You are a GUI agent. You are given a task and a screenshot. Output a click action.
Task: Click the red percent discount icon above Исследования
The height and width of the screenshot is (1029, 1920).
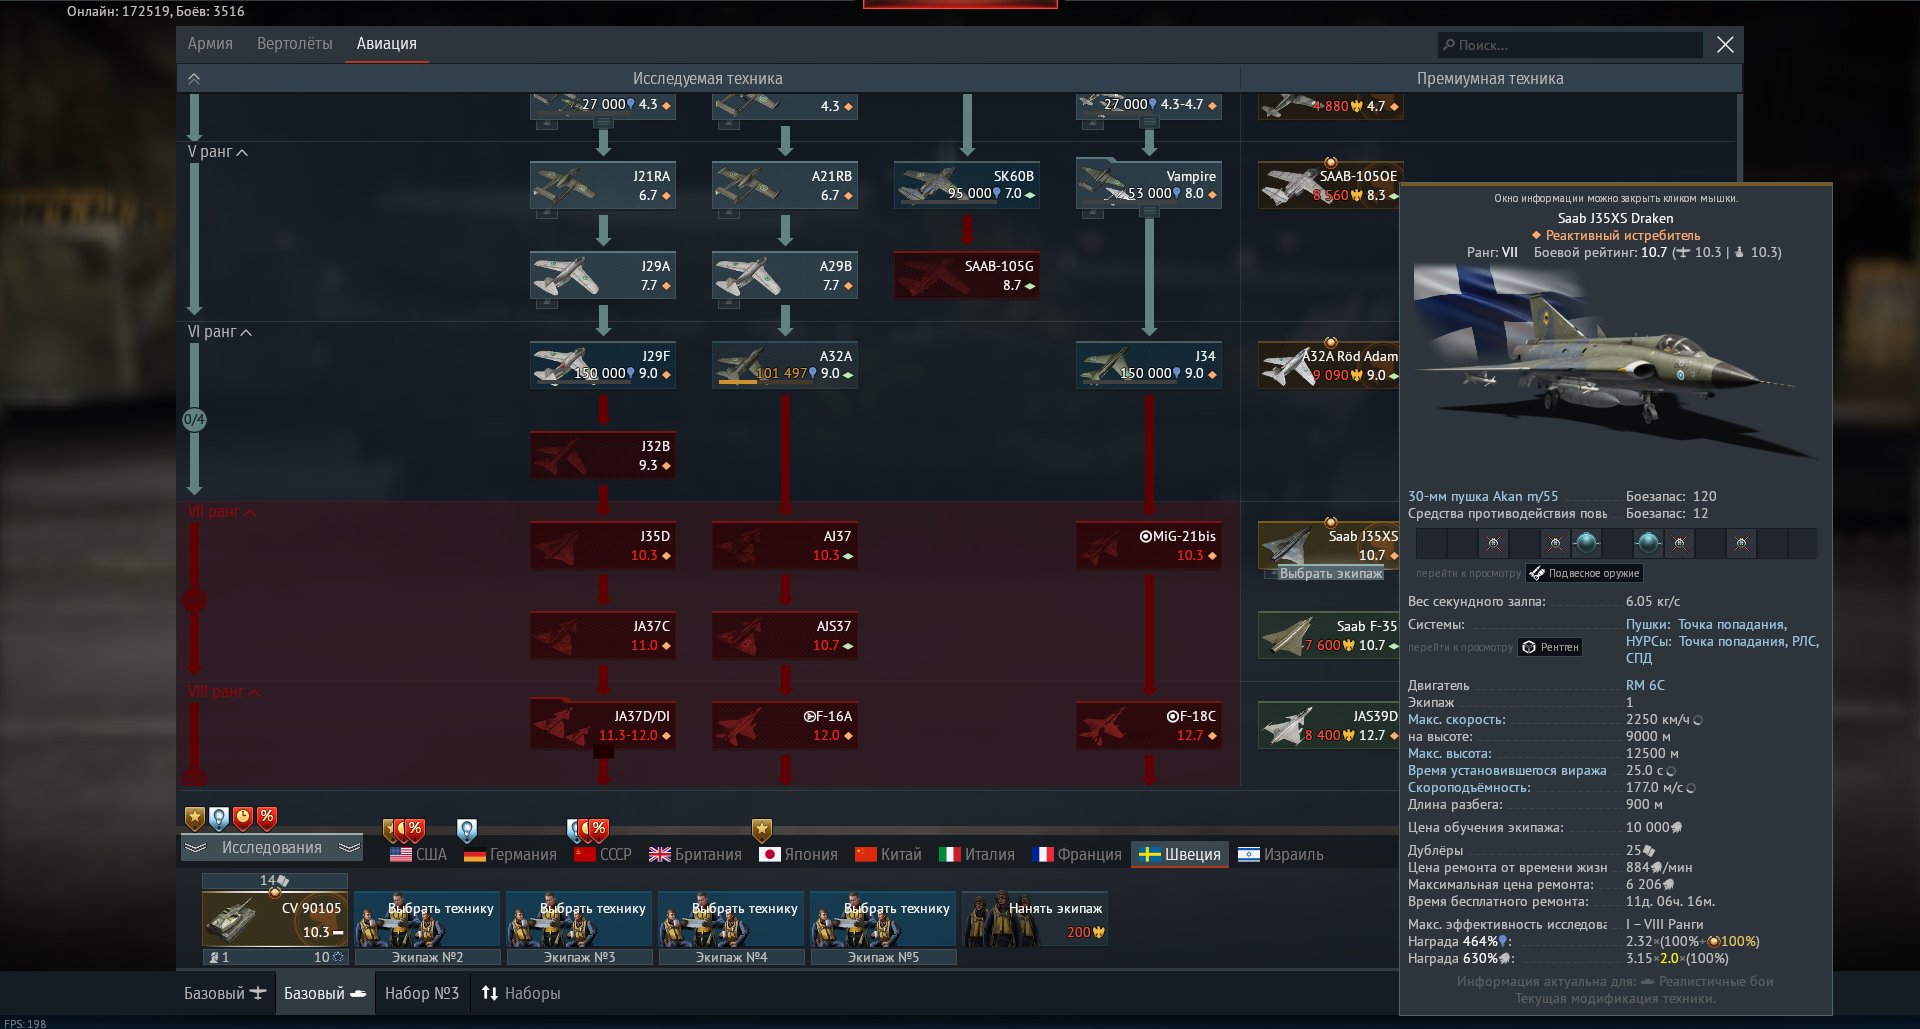[x=267, y=818]
